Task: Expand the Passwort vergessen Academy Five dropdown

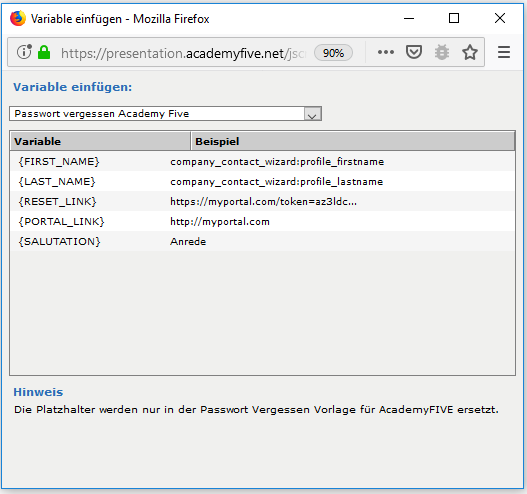Action: click(x=165, y=114)
